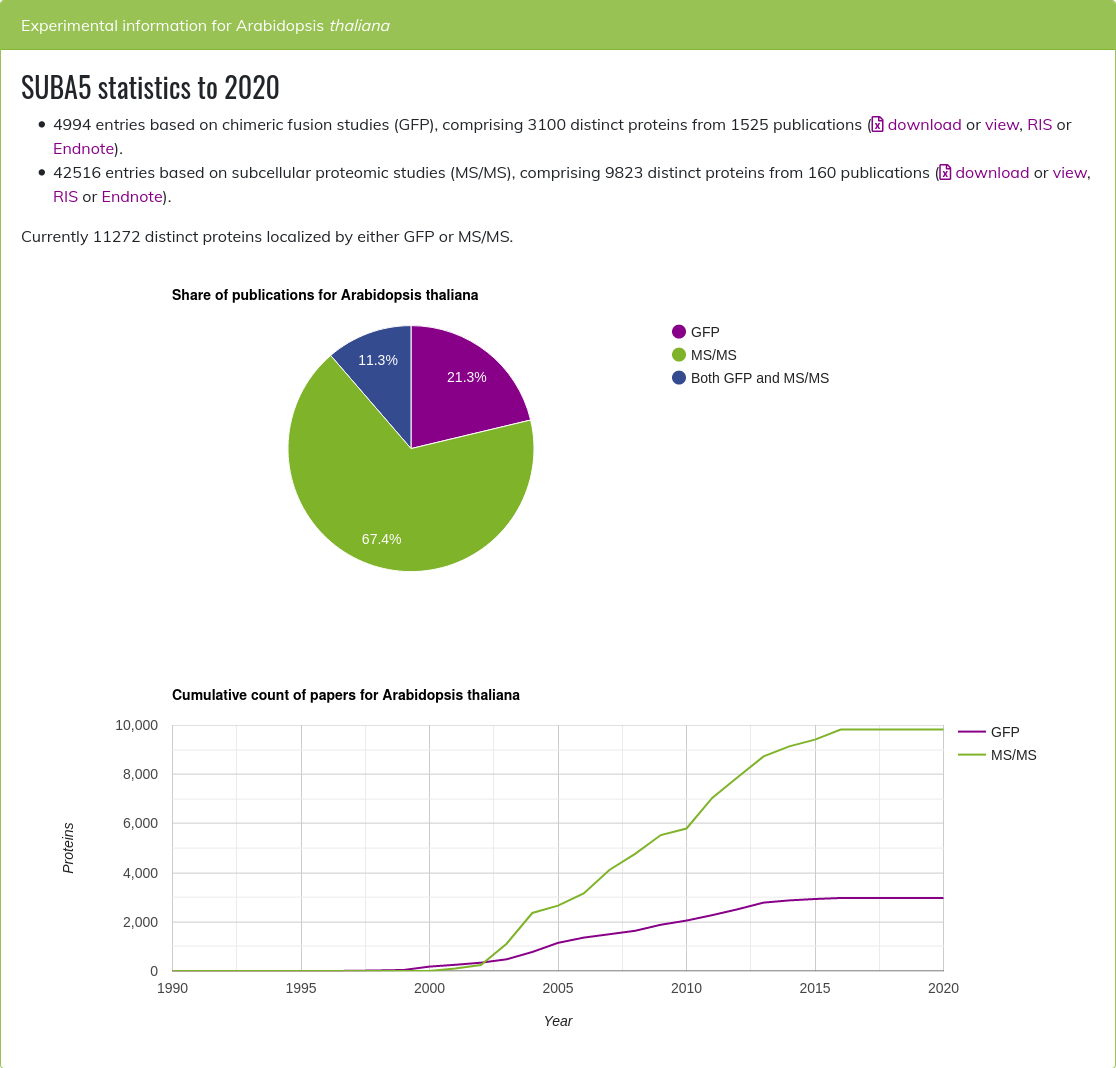Toggle the Both GFP and MS/MS pie entry

point(750,378)
